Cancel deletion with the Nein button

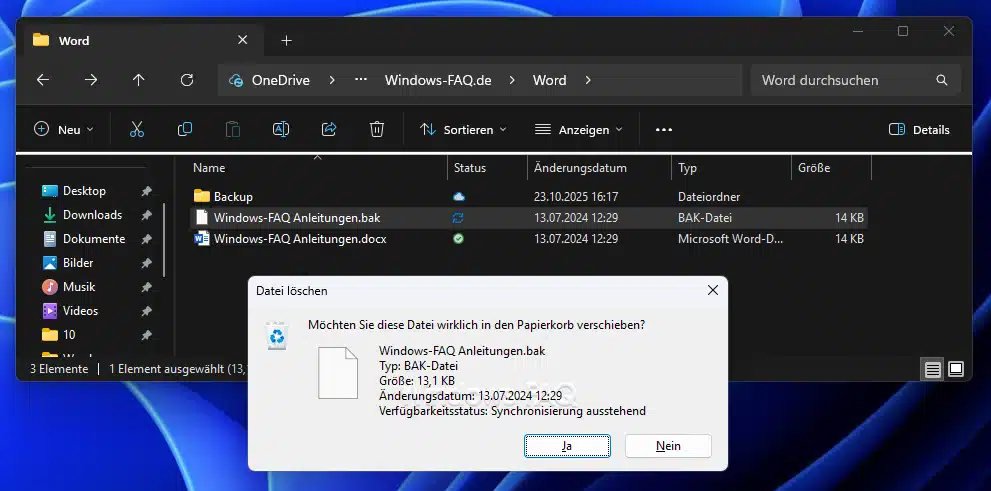[x=668, y=446]
